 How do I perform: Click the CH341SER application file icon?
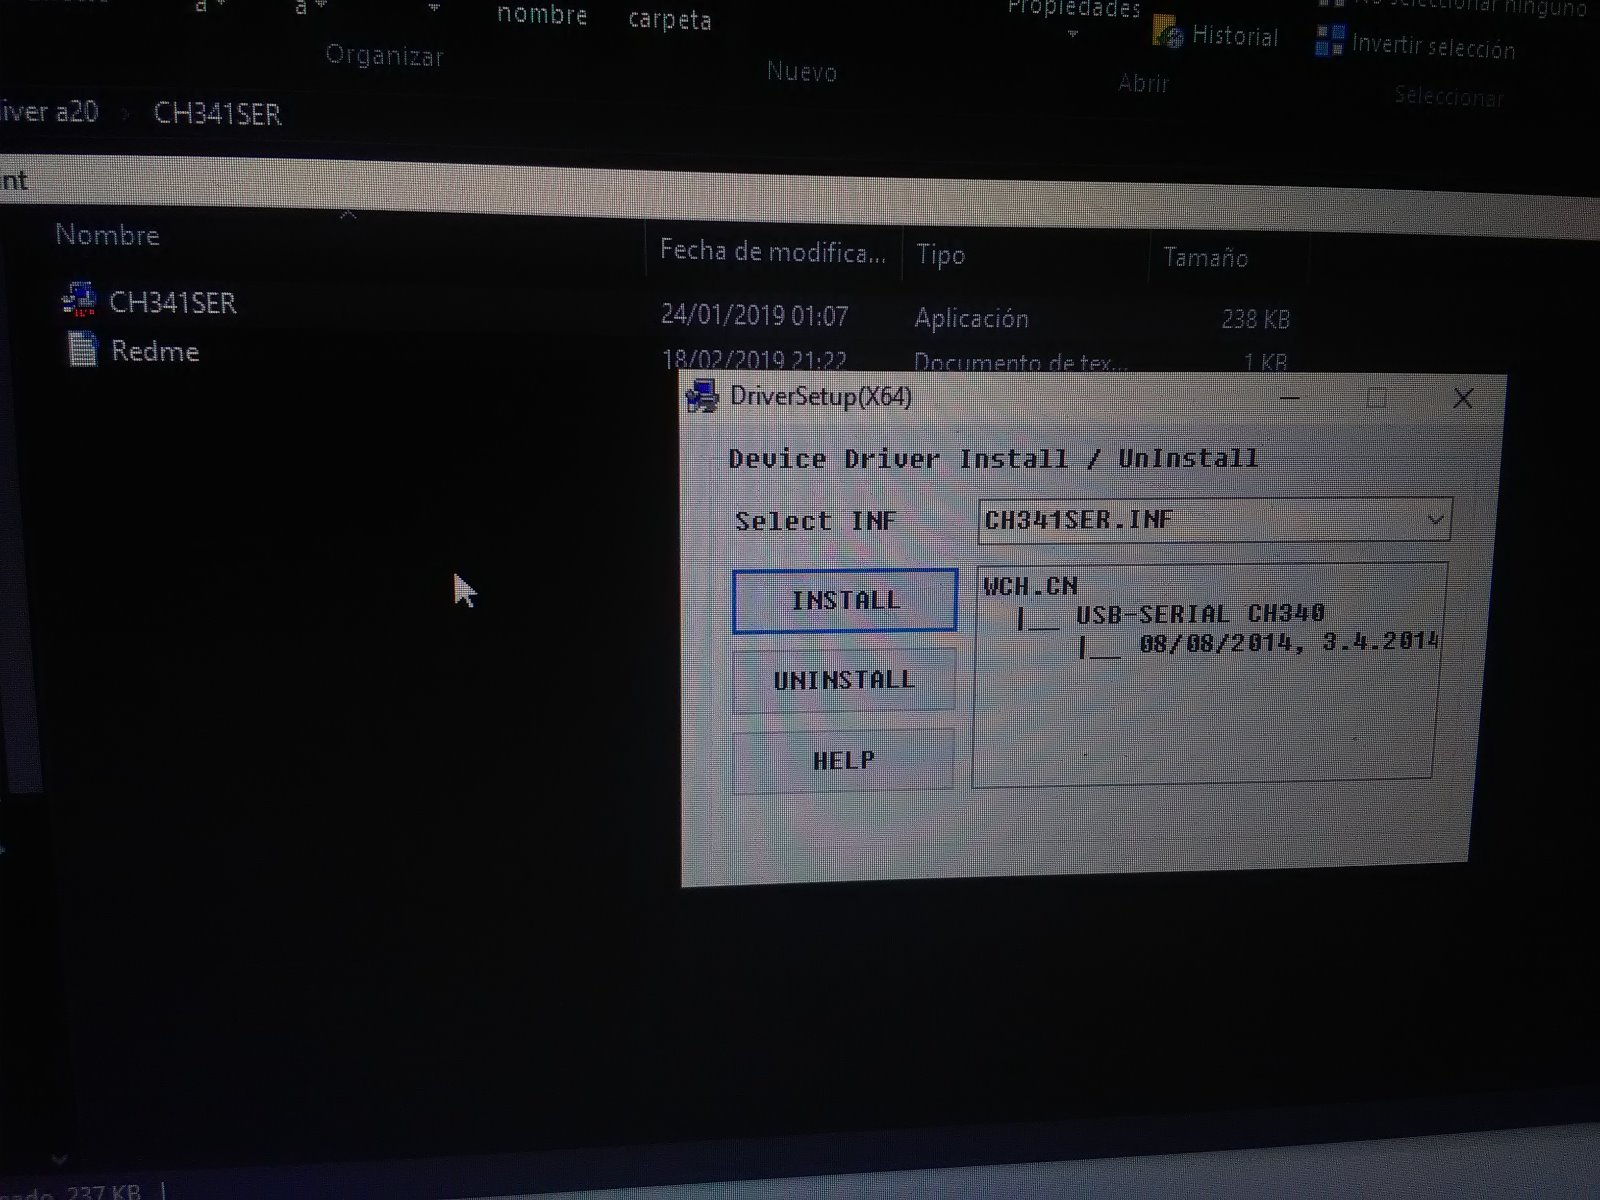78,299
